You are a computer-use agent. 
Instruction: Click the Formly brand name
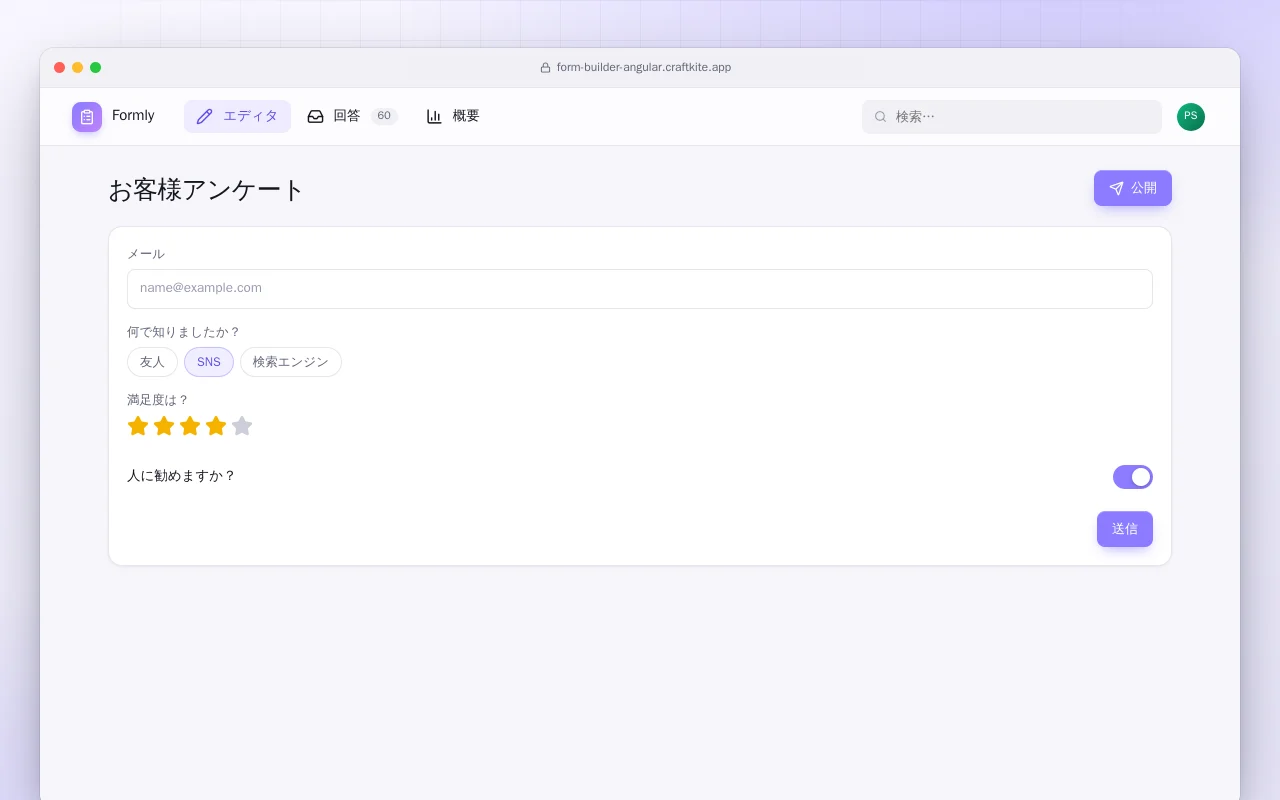[x=133, y=116]
